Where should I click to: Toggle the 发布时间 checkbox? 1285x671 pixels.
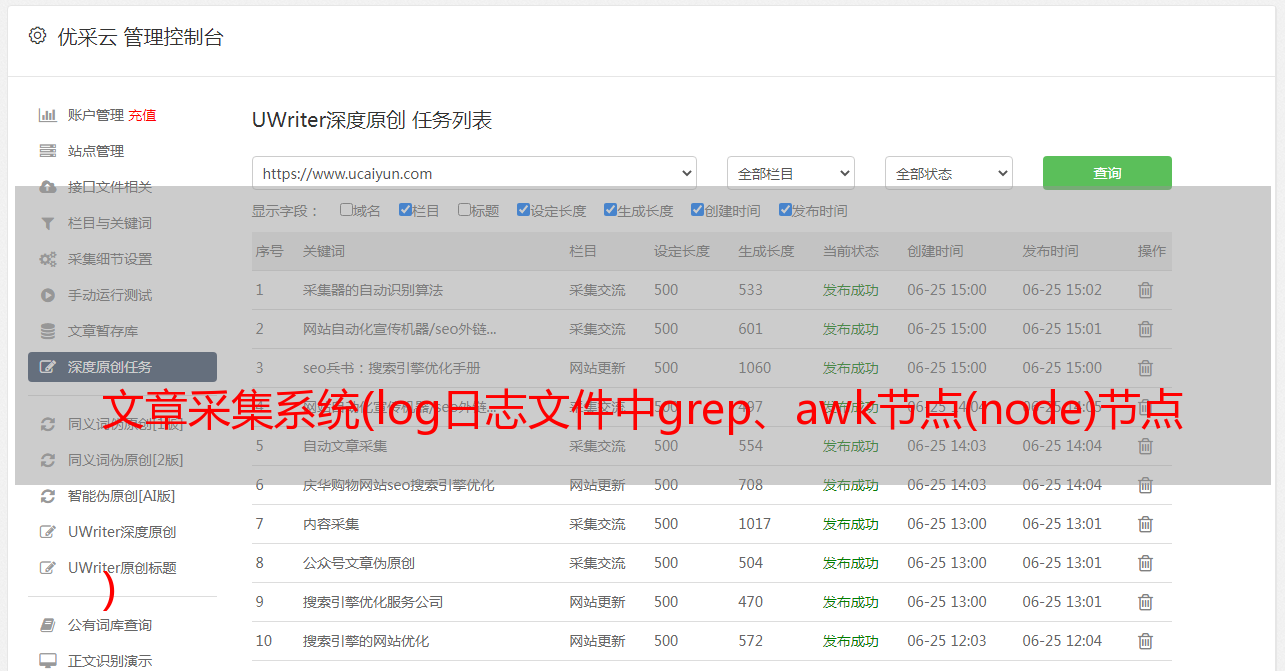(x=785, y=210)
